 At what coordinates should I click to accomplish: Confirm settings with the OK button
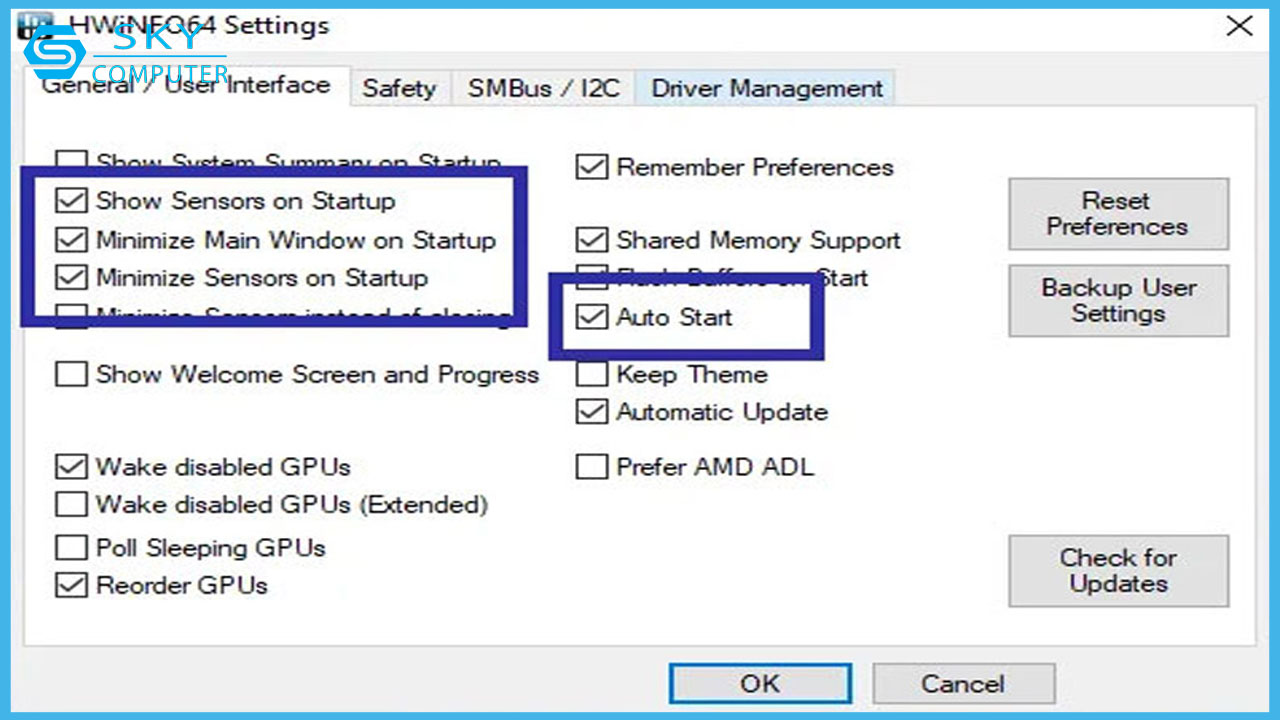(760, 684)
